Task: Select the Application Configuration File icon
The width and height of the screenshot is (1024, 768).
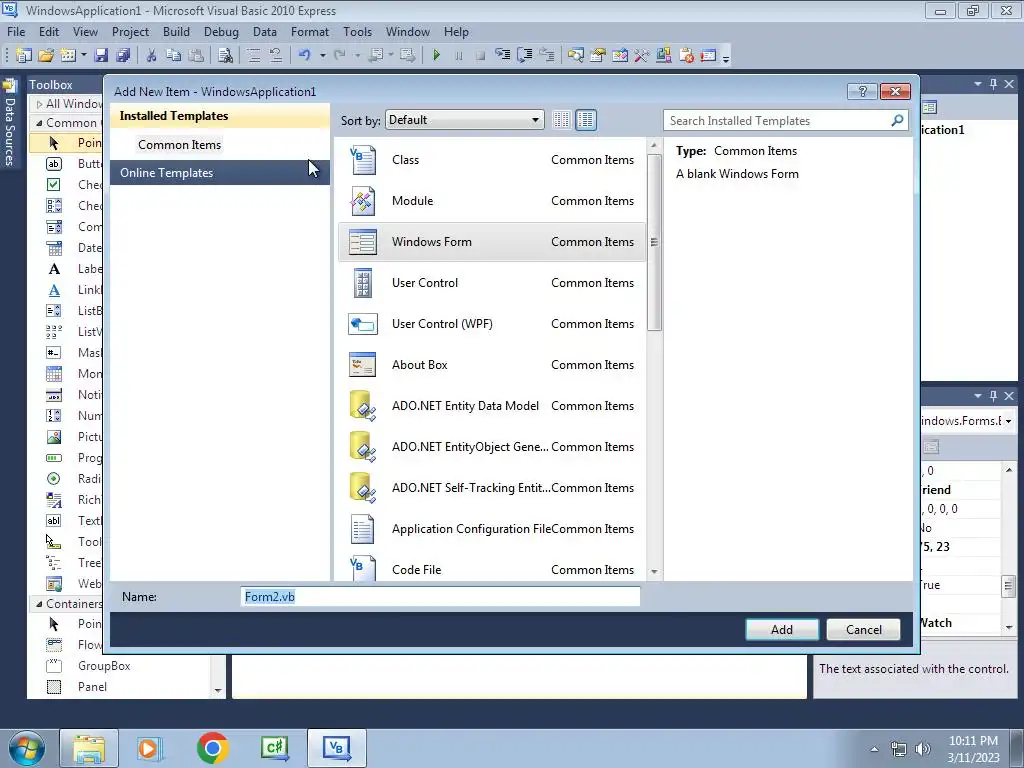Action: click(362, 529)
